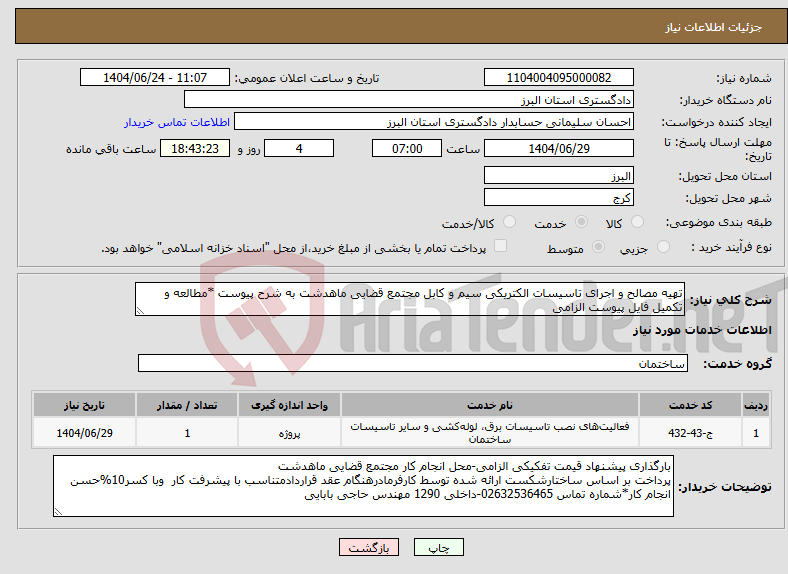
Task: Click the resize handle of buyer notes area
Action: 58,512
